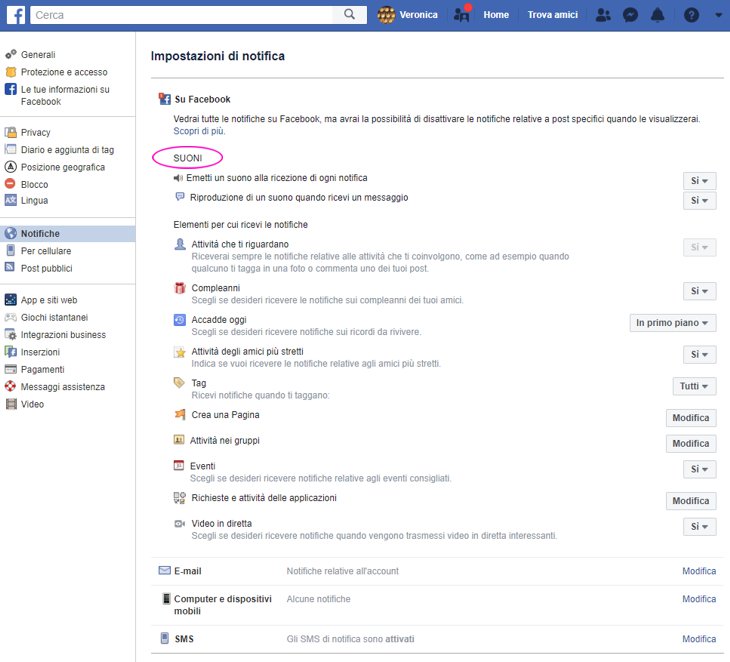Open the account menu arrow in top bar
The image size is (730, 662).
(x=718, y=15)
